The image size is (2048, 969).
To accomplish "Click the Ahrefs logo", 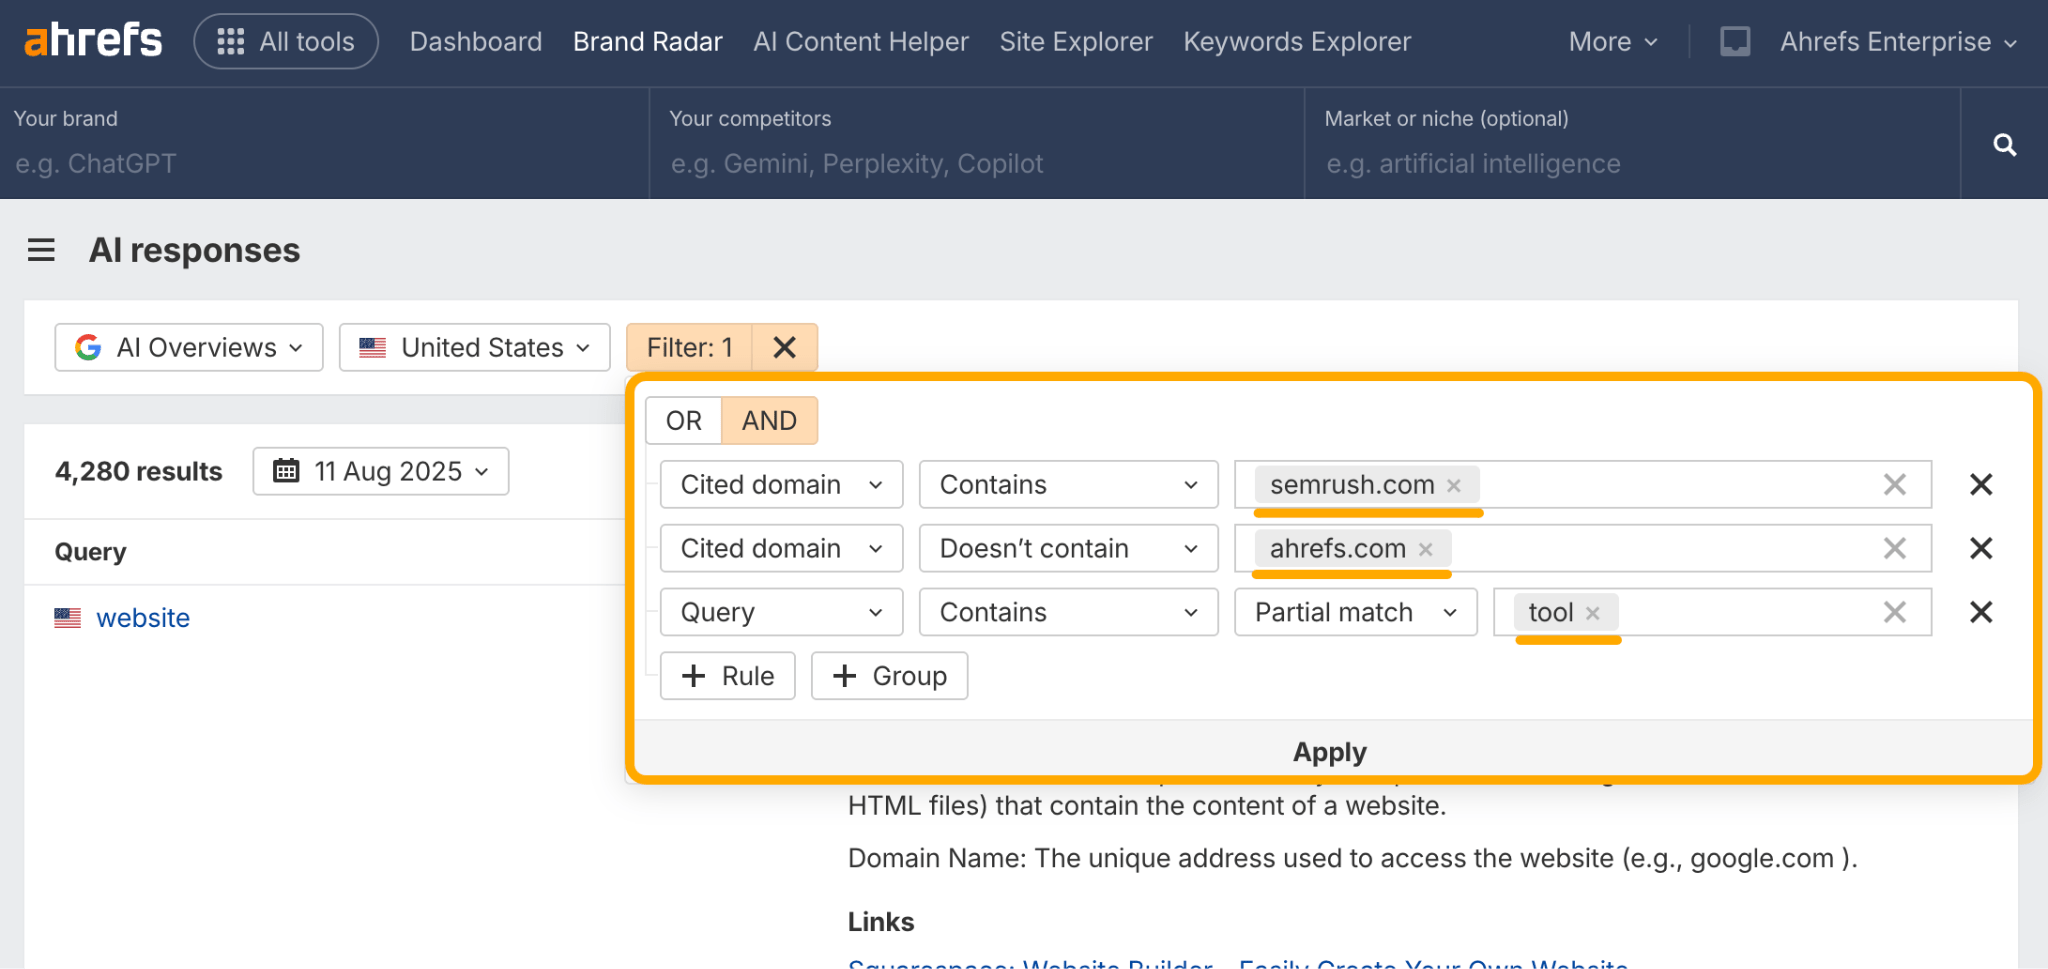I will point(93,39).
